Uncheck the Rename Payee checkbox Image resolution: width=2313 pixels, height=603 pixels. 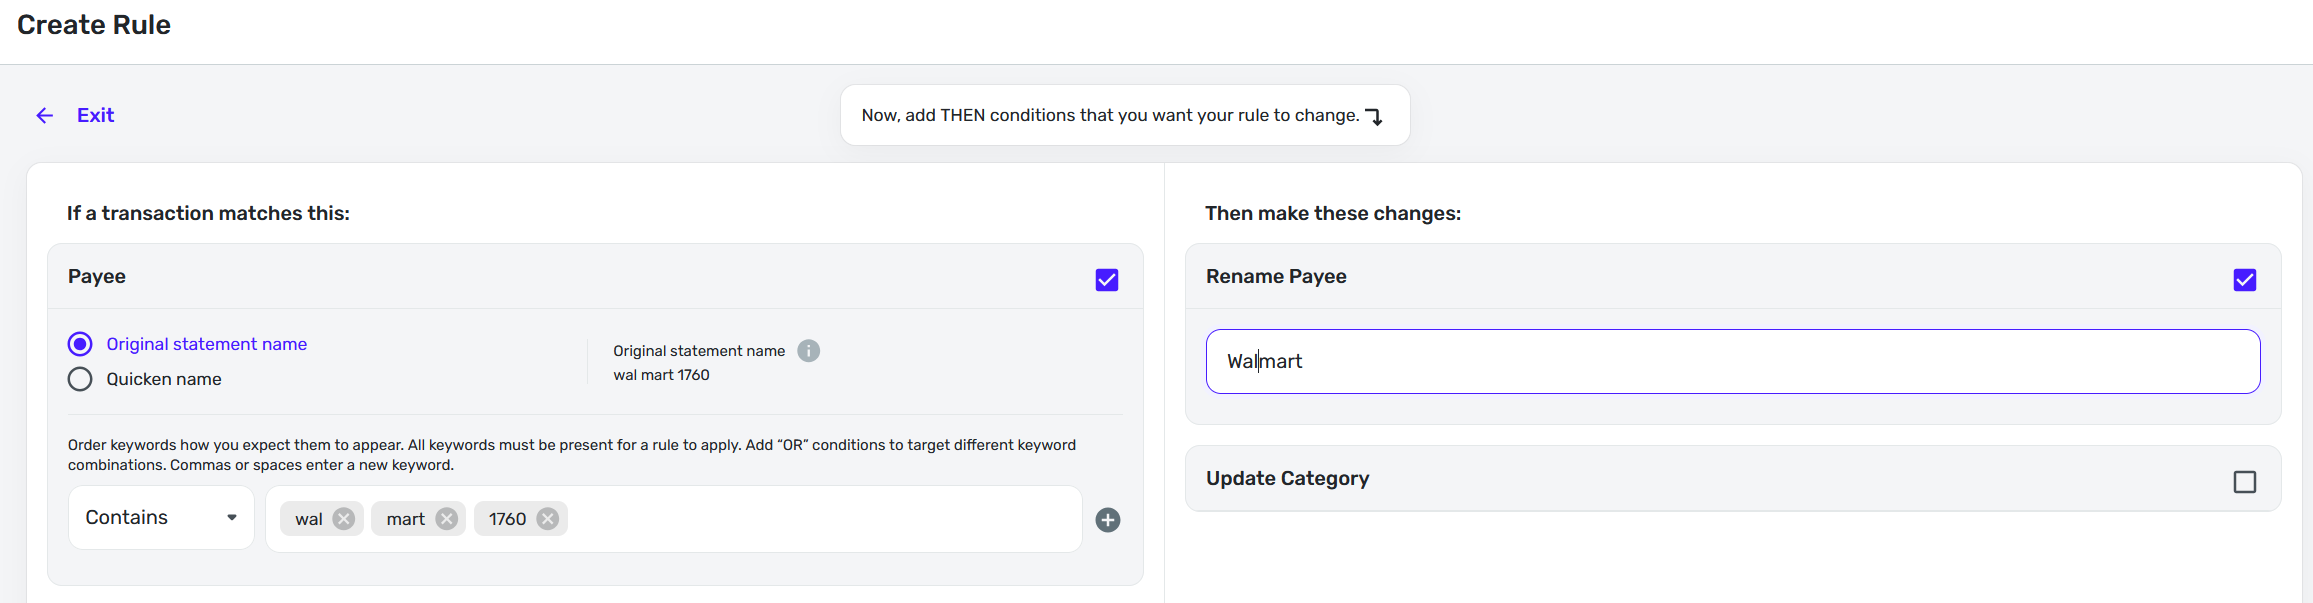click(2245, 280)
